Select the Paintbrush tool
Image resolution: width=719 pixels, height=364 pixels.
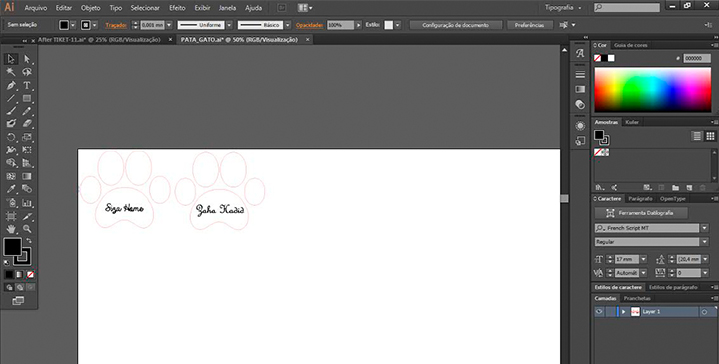(11, 111)
